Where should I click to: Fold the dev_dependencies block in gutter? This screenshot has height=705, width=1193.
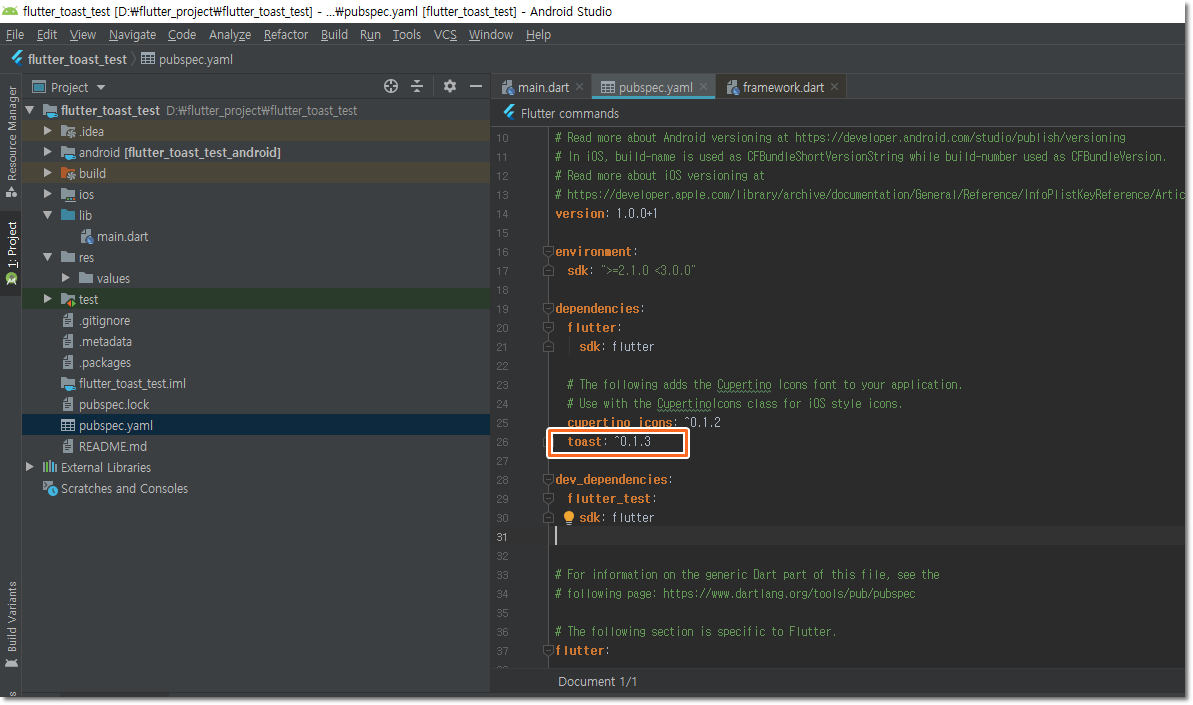[x=548, y=479]
